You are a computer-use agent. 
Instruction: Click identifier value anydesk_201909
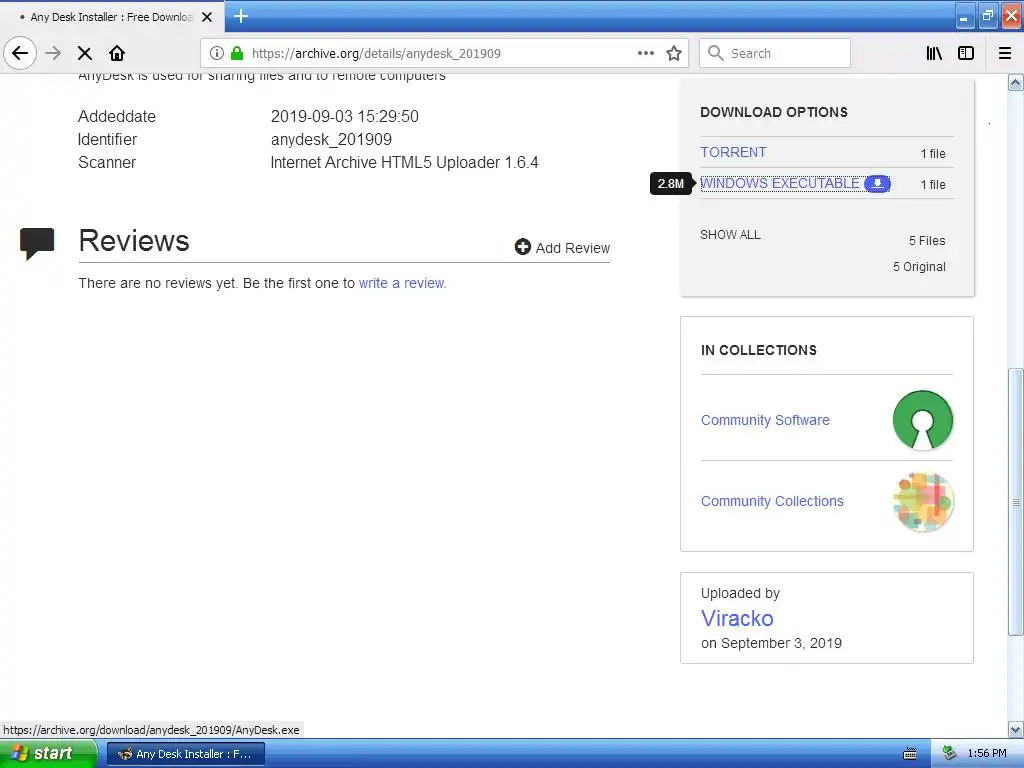click(331, 139)
